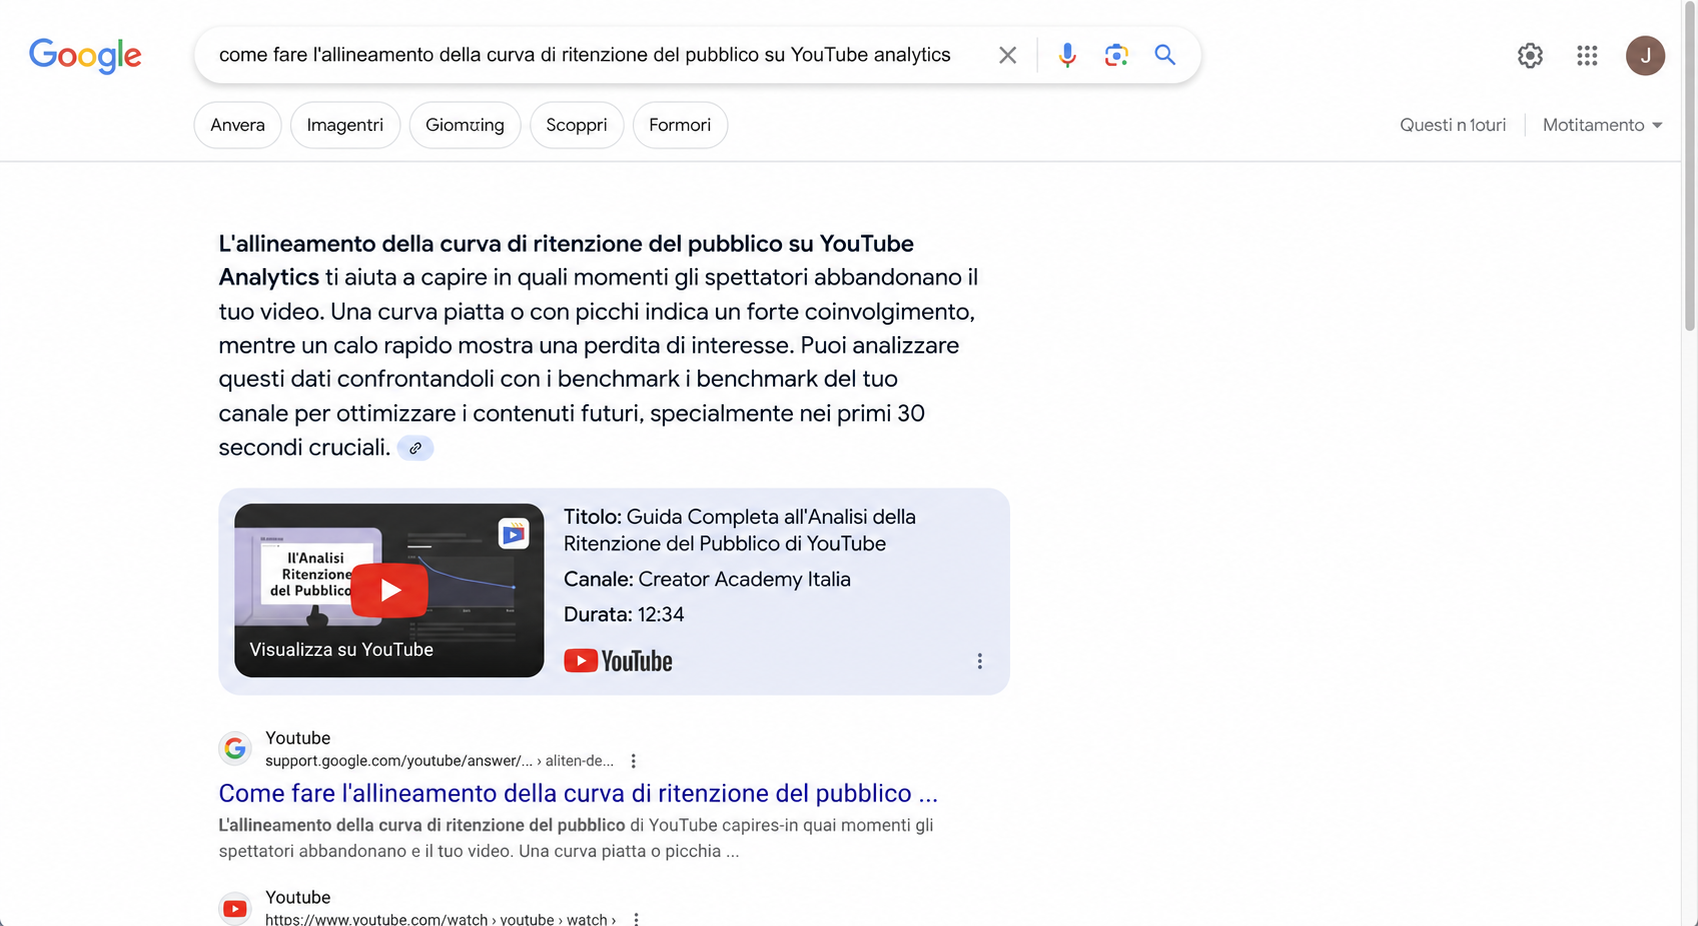Play the video via the red play button
The height and width of the screenshot is (926, 1698).
point(390,590)
